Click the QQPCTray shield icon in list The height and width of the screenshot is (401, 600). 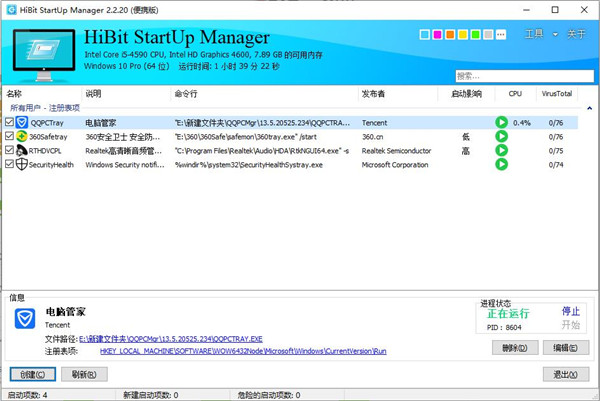pyautogui.click(x=22, y=122)
